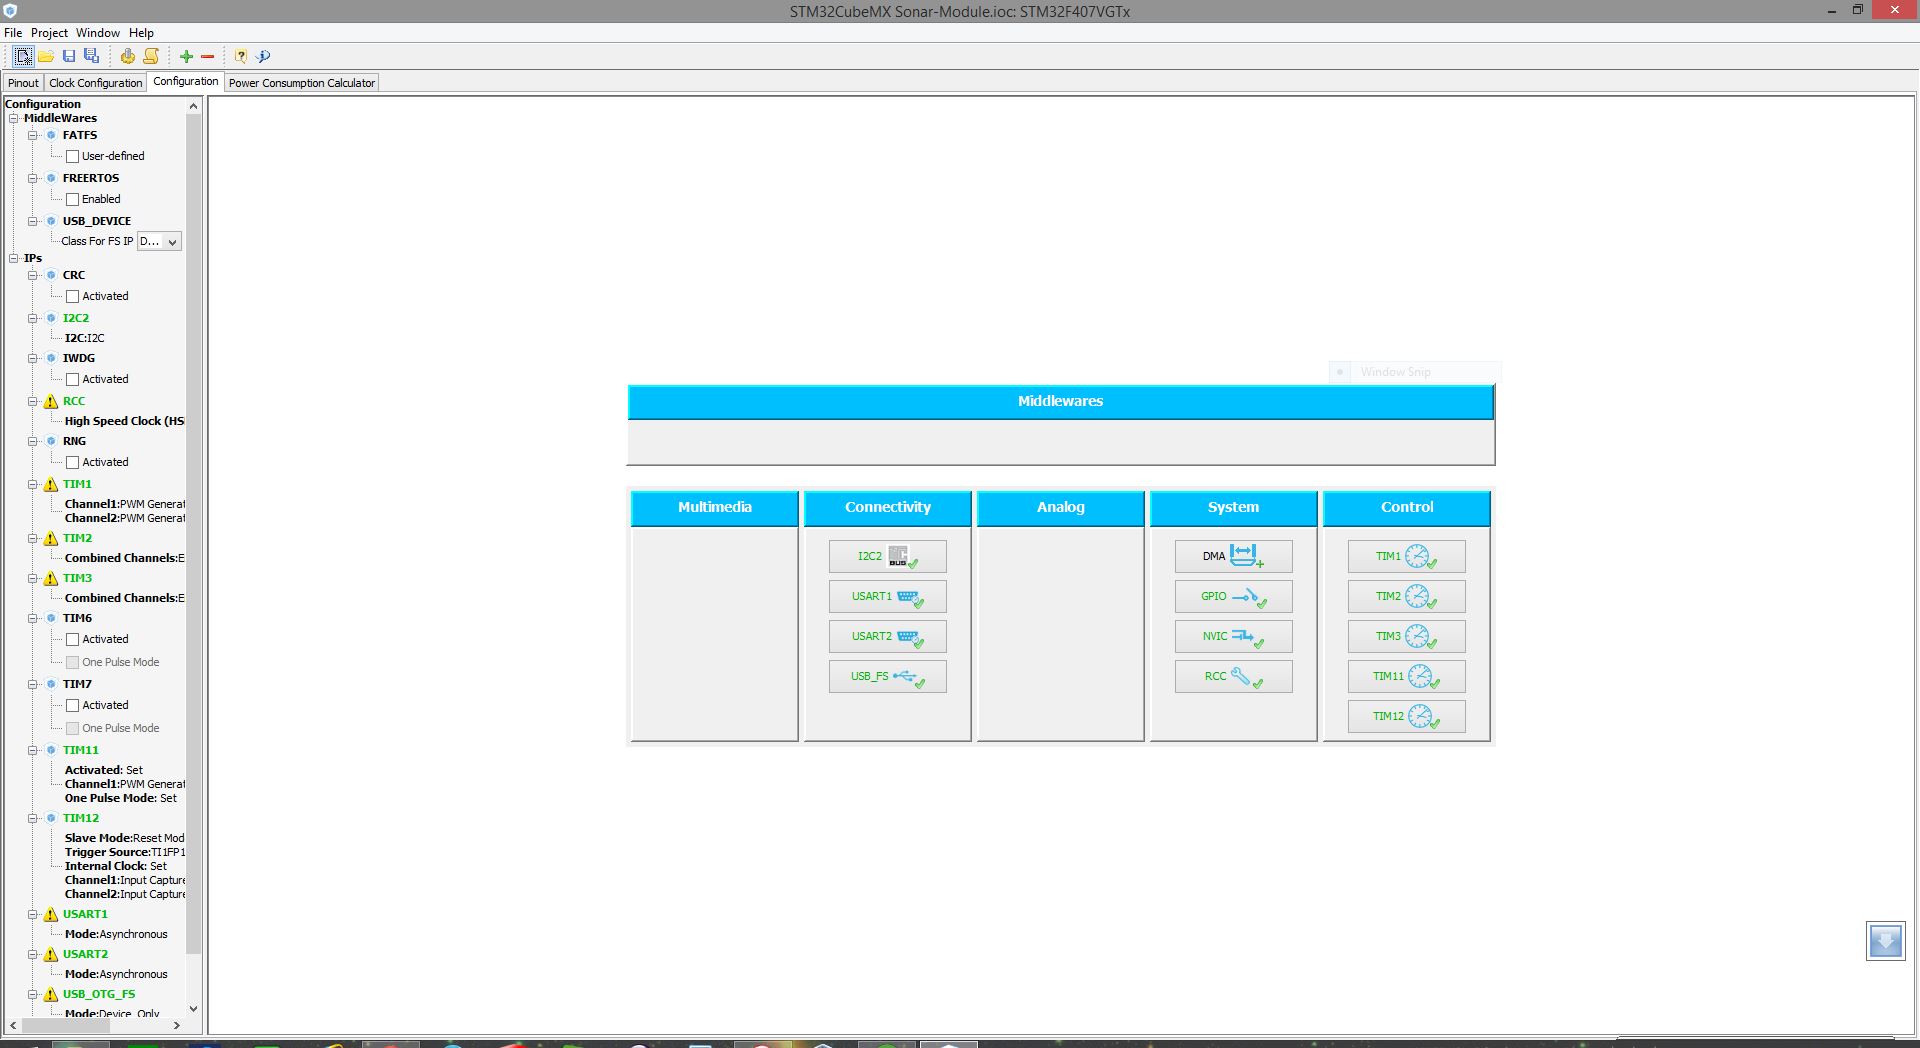
Task: Open the Window menu
Action: (98, 33)
